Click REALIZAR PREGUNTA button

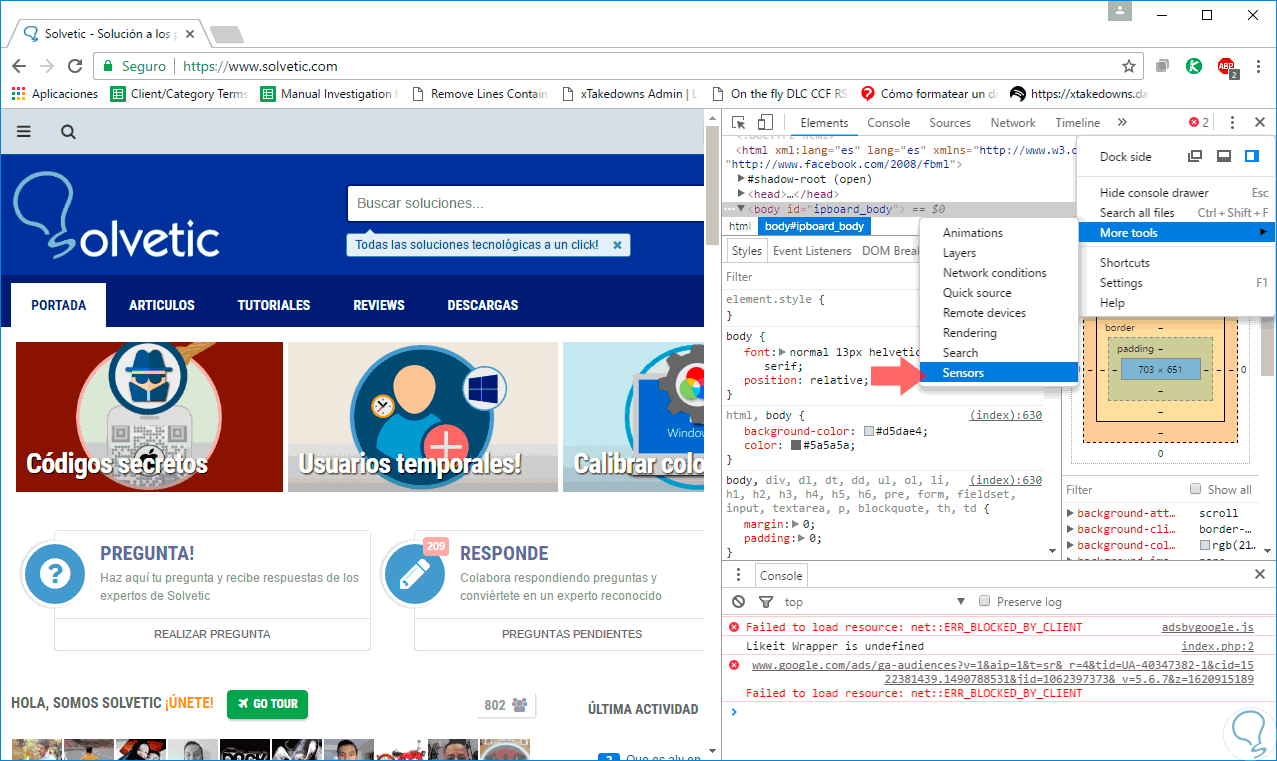(212, 634)
